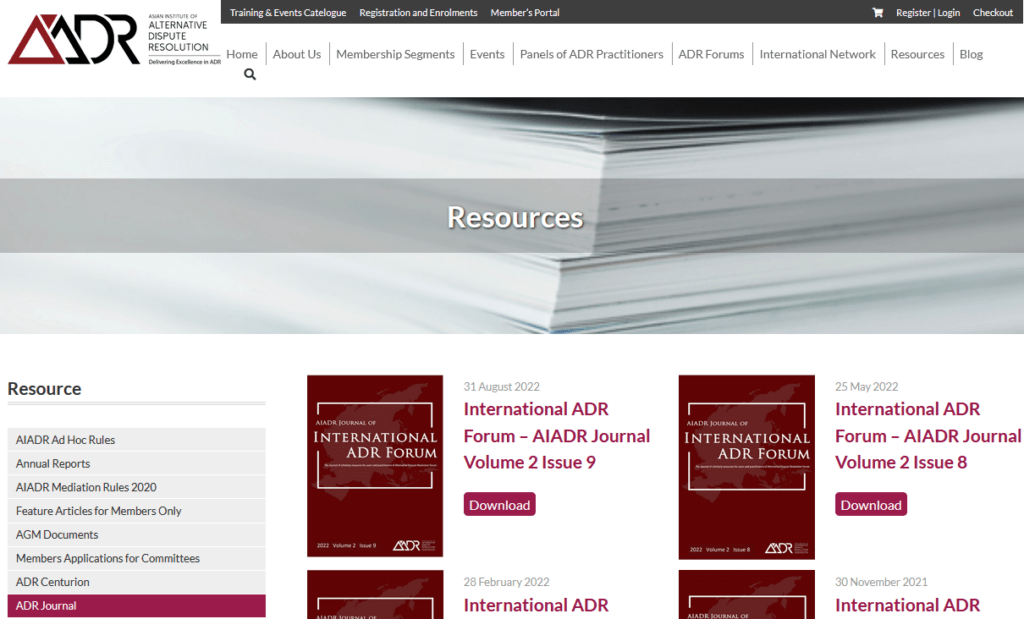Download Volume 2 Issue 9 journal
Viewport: 1024px width, 619px height.
(x=499, y=505)
